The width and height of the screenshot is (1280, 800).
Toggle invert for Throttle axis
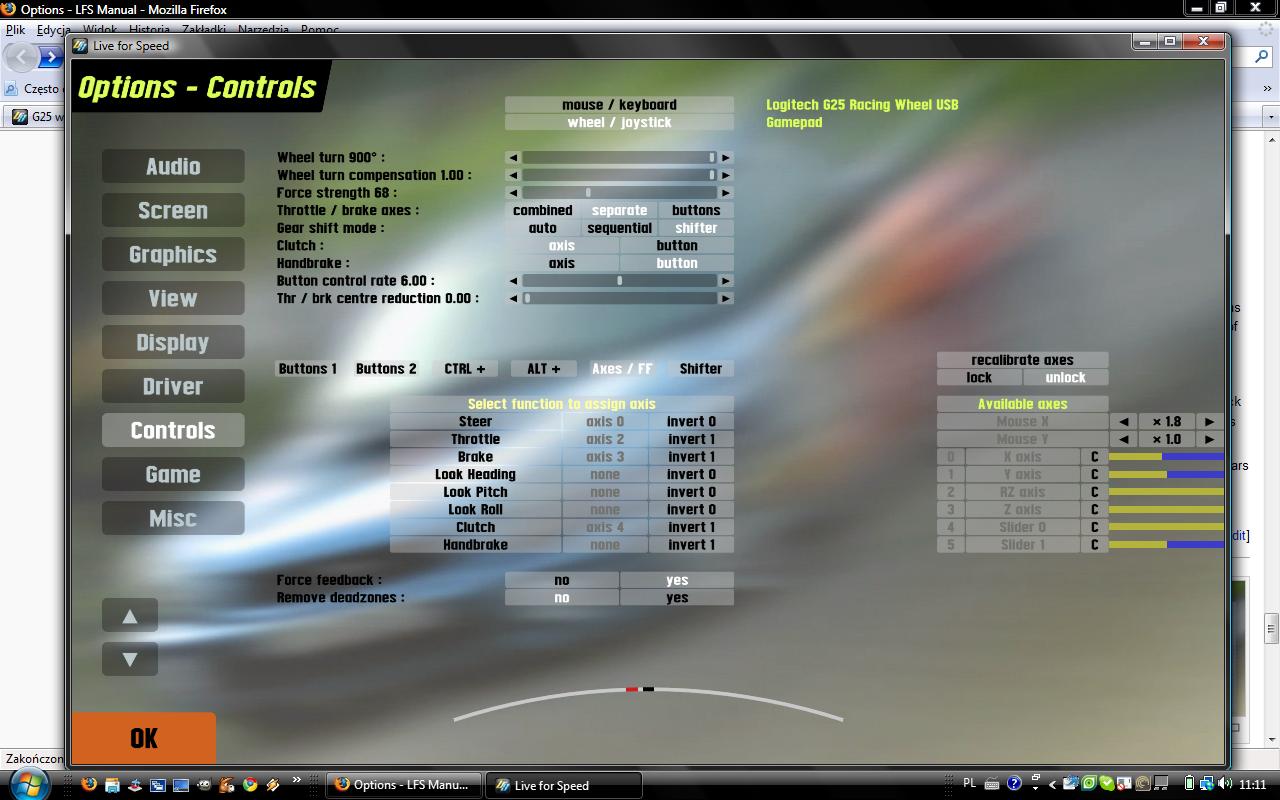click(x=691, y=440)
